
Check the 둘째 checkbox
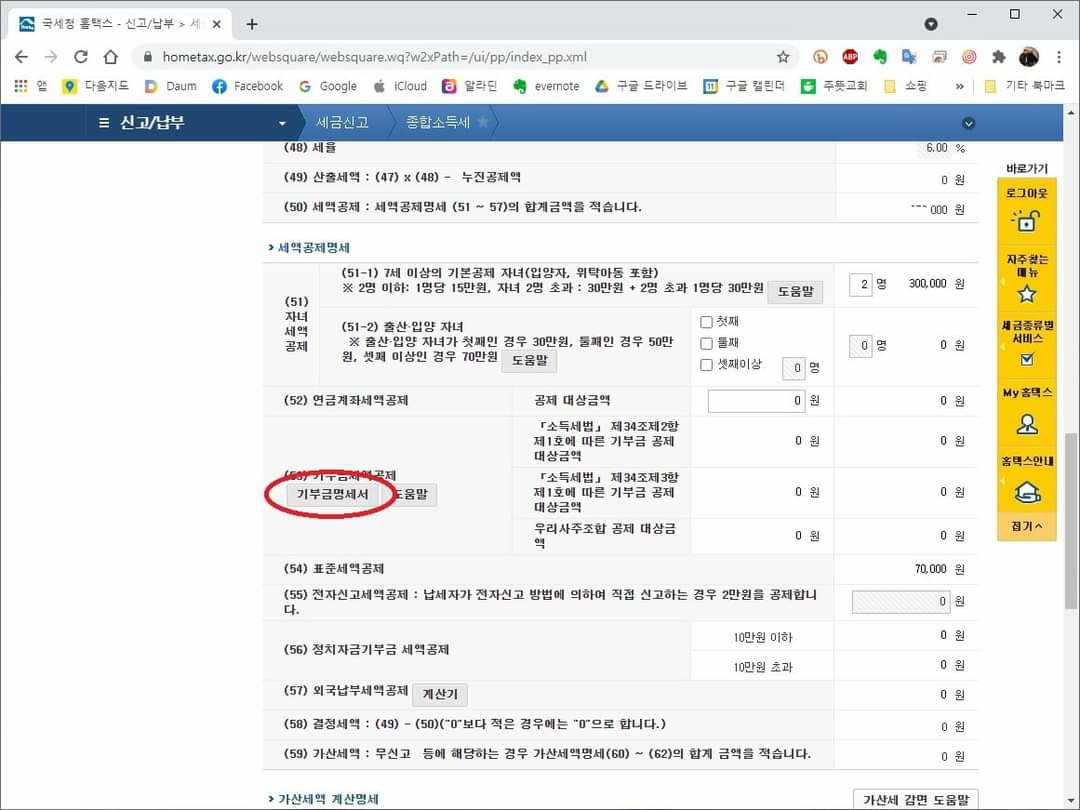(706, 343)
